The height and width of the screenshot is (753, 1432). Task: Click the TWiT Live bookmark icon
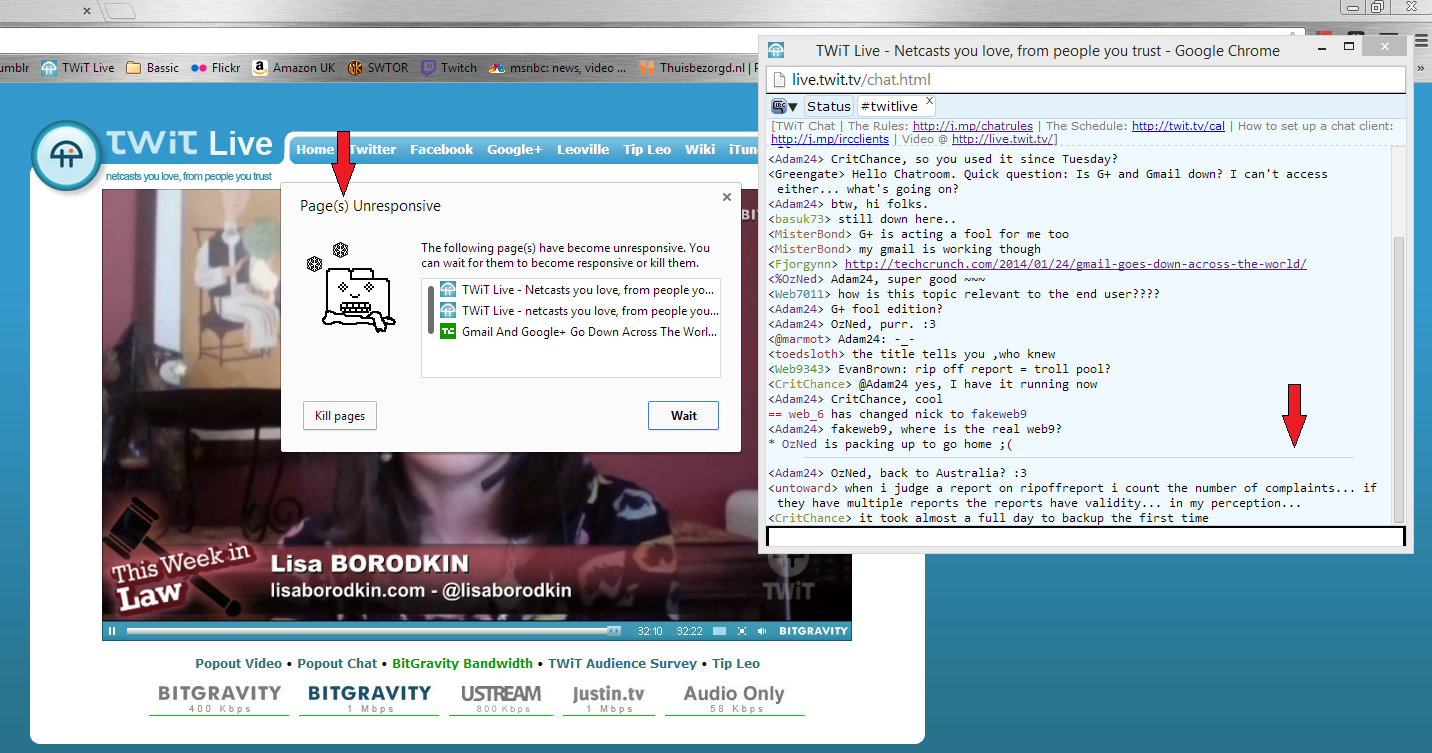pyautogui.click(x=48, y=67)
